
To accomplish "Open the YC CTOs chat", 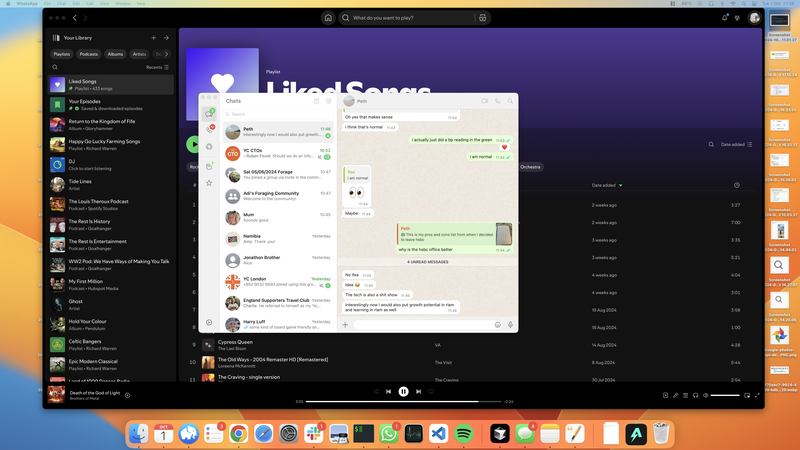I will [279, 153].
